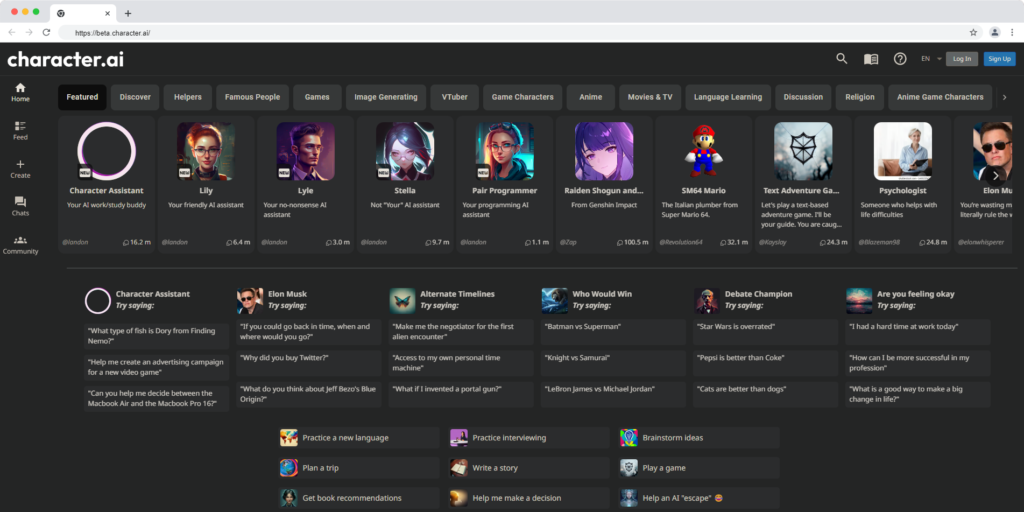Click the Brainstorm ideas icon
This screenshot has width=1024, height=512.
coord(628,438)
